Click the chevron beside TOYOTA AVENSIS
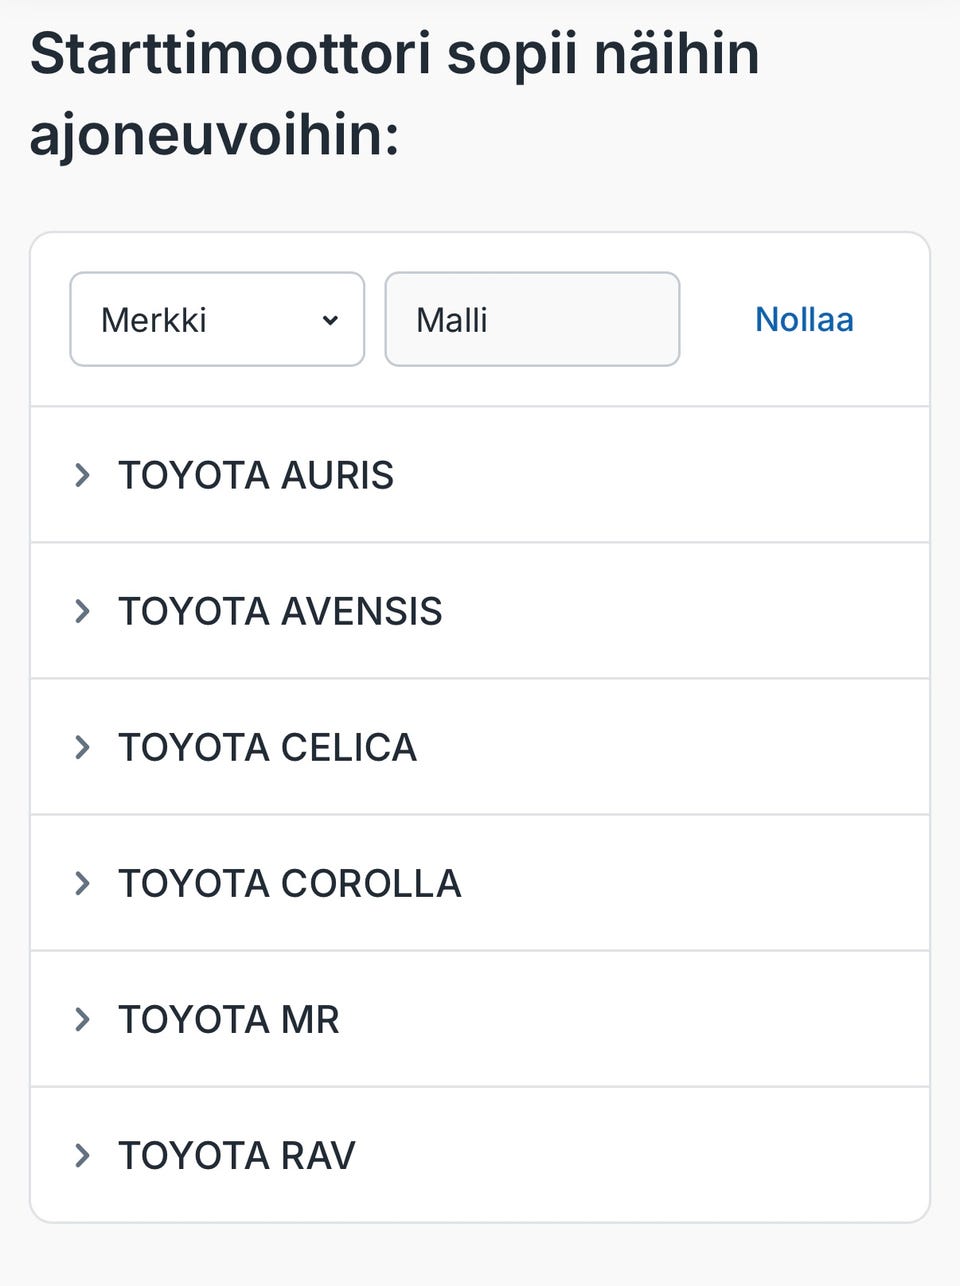Viewport: 960px width, 1286px height. click(83, 611)
